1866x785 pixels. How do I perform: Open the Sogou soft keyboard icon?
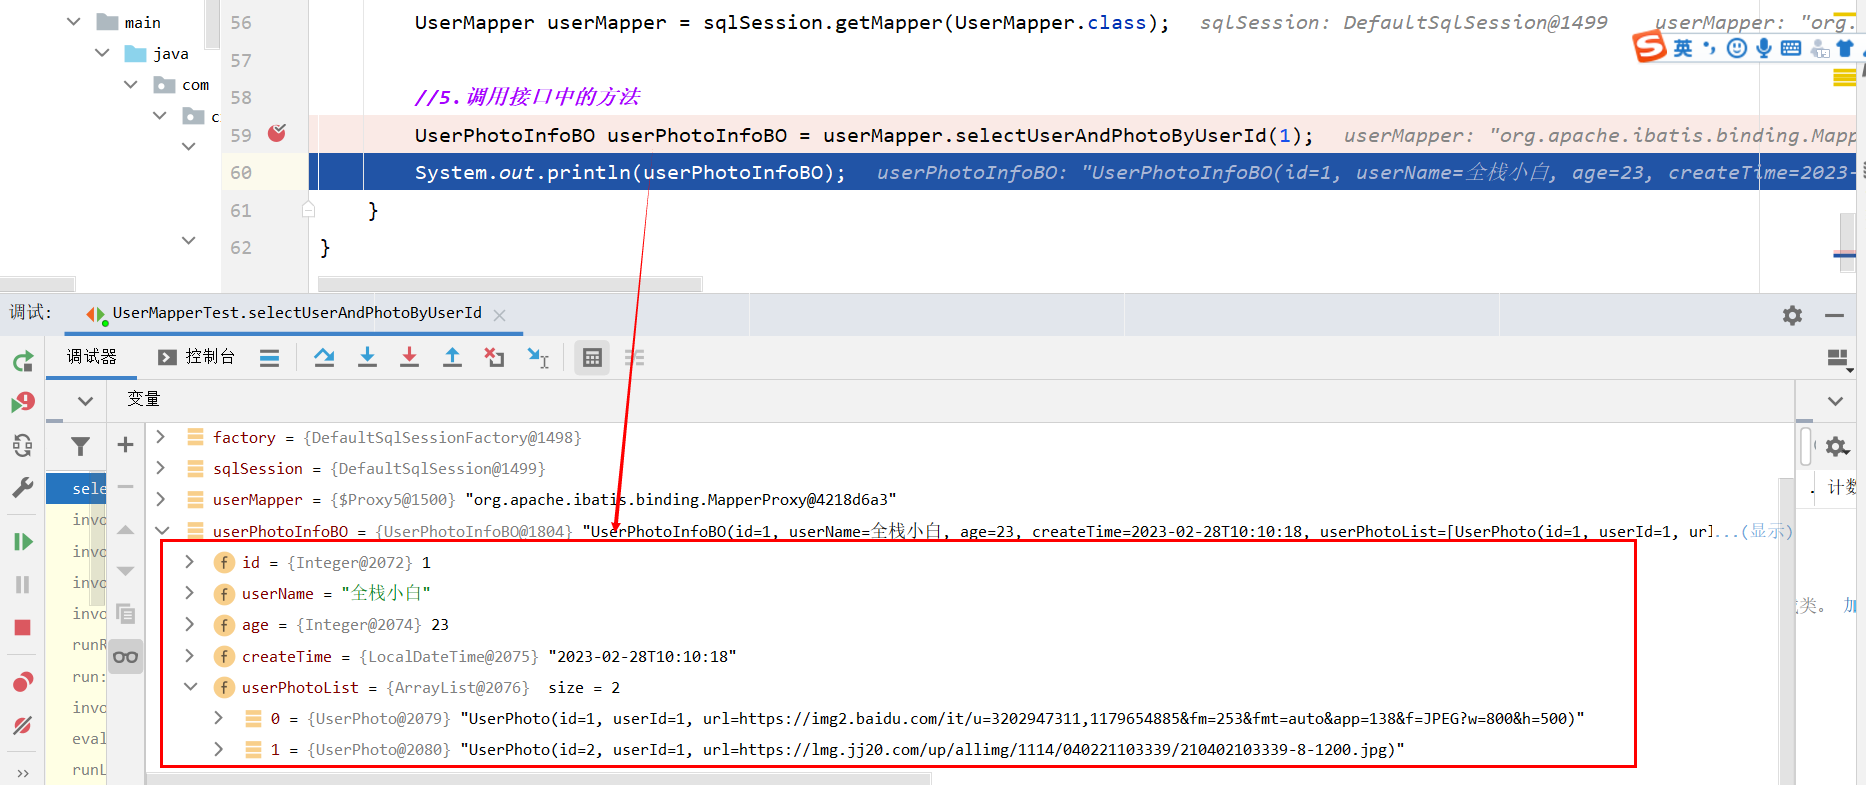1791,48
